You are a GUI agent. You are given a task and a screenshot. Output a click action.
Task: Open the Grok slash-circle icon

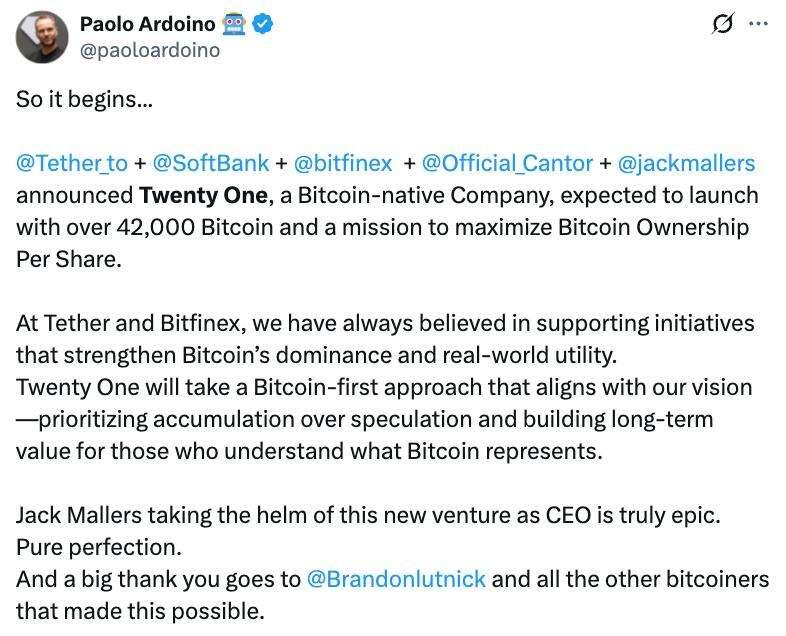click(723, 24)
